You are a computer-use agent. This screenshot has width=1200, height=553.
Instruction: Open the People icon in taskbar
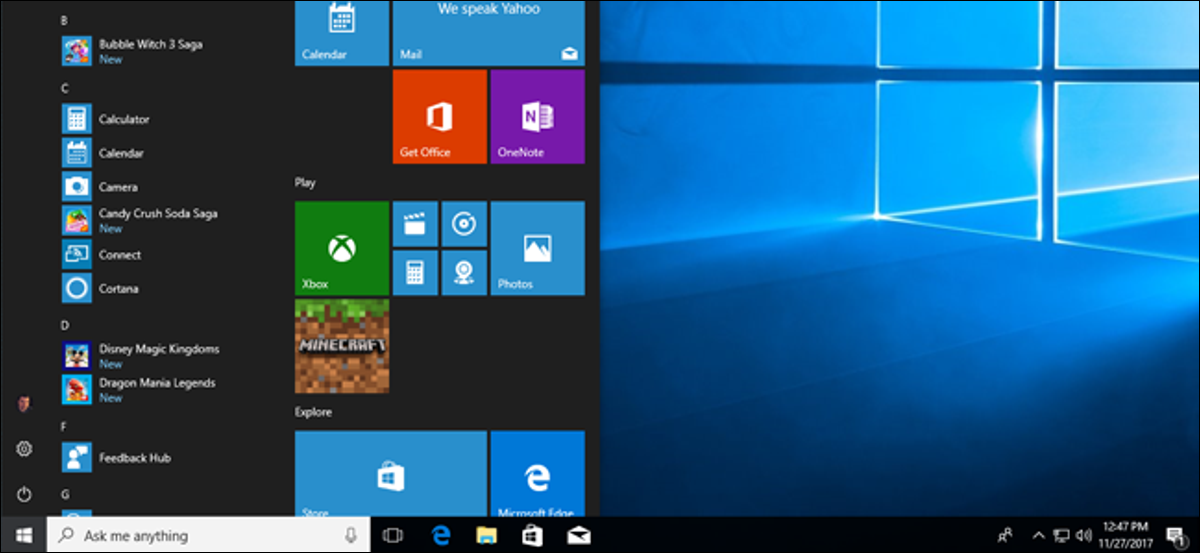click(x=1003, y=535)
